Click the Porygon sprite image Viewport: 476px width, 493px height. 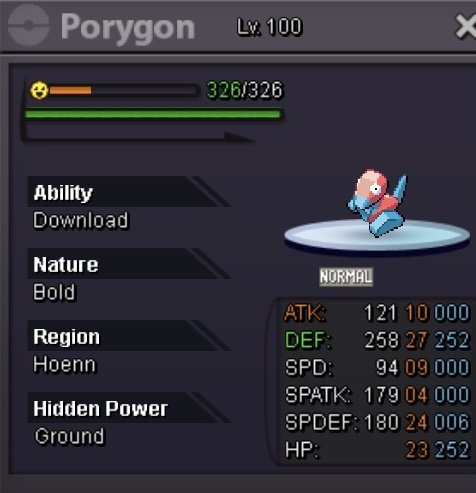pyautogui.click(x=378, y=203)
